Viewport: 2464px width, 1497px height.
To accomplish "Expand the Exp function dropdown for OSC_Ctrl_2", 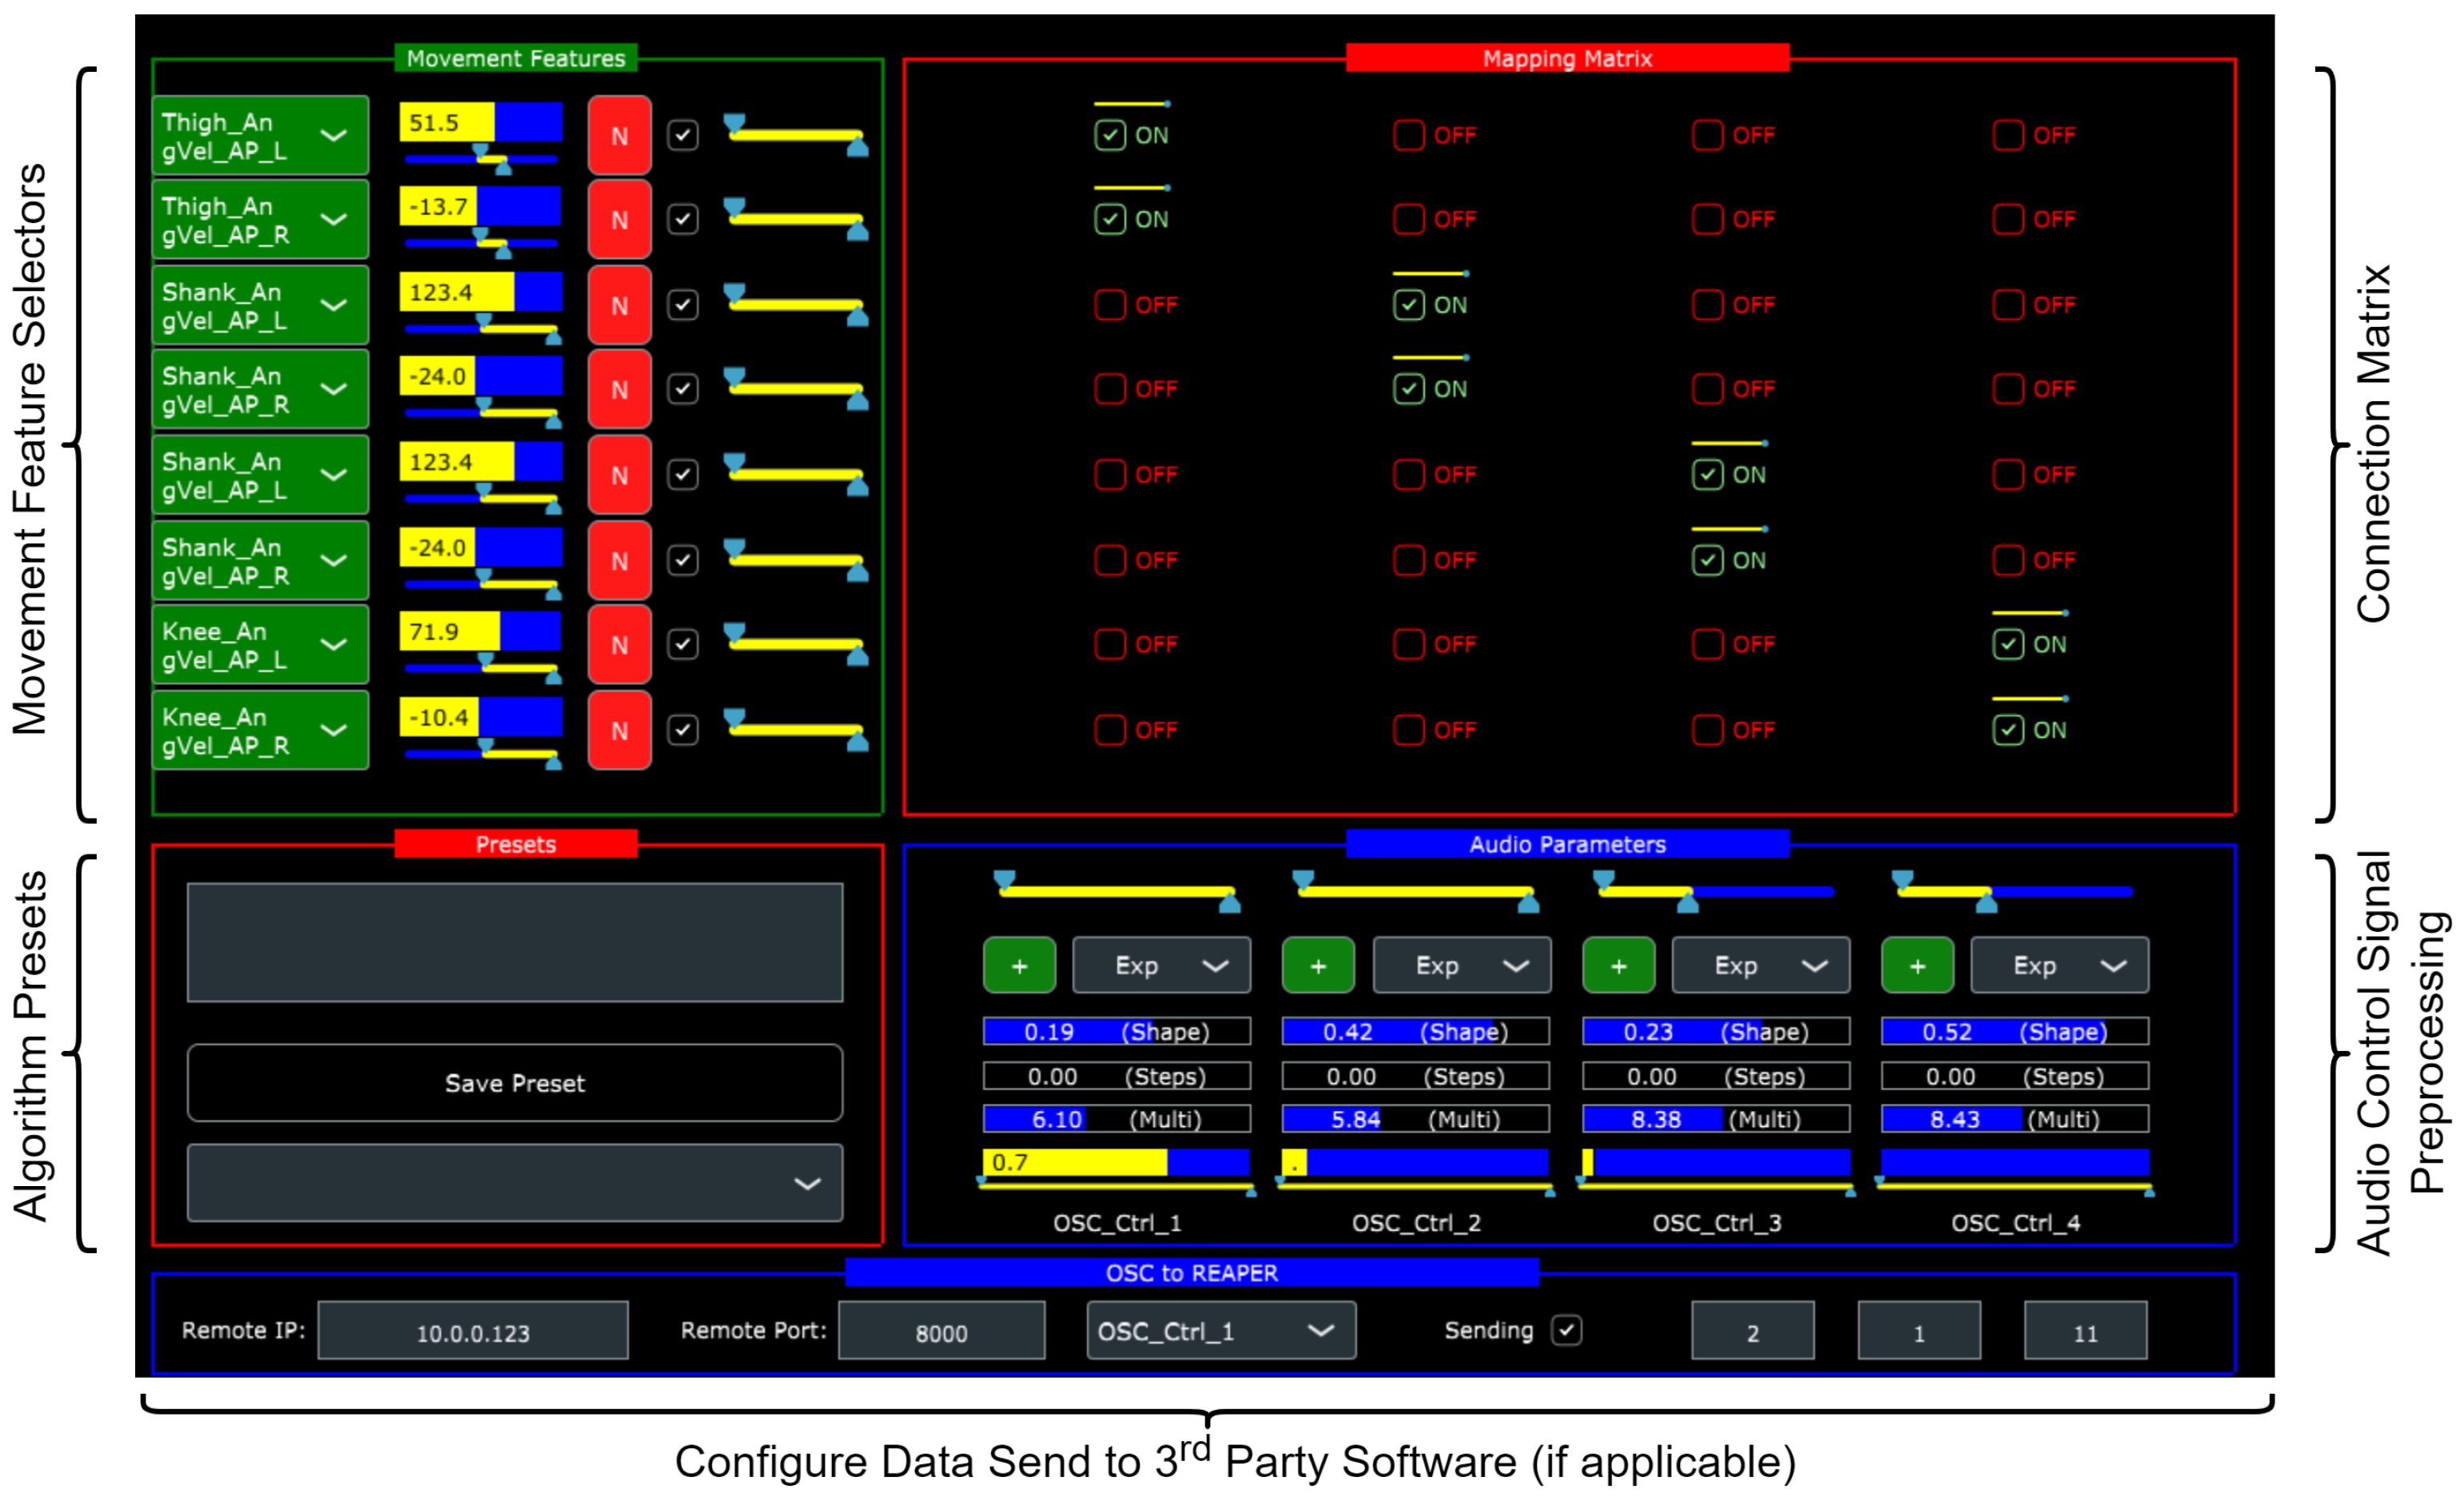I will pyautogui.click(x=1461, y=965).
